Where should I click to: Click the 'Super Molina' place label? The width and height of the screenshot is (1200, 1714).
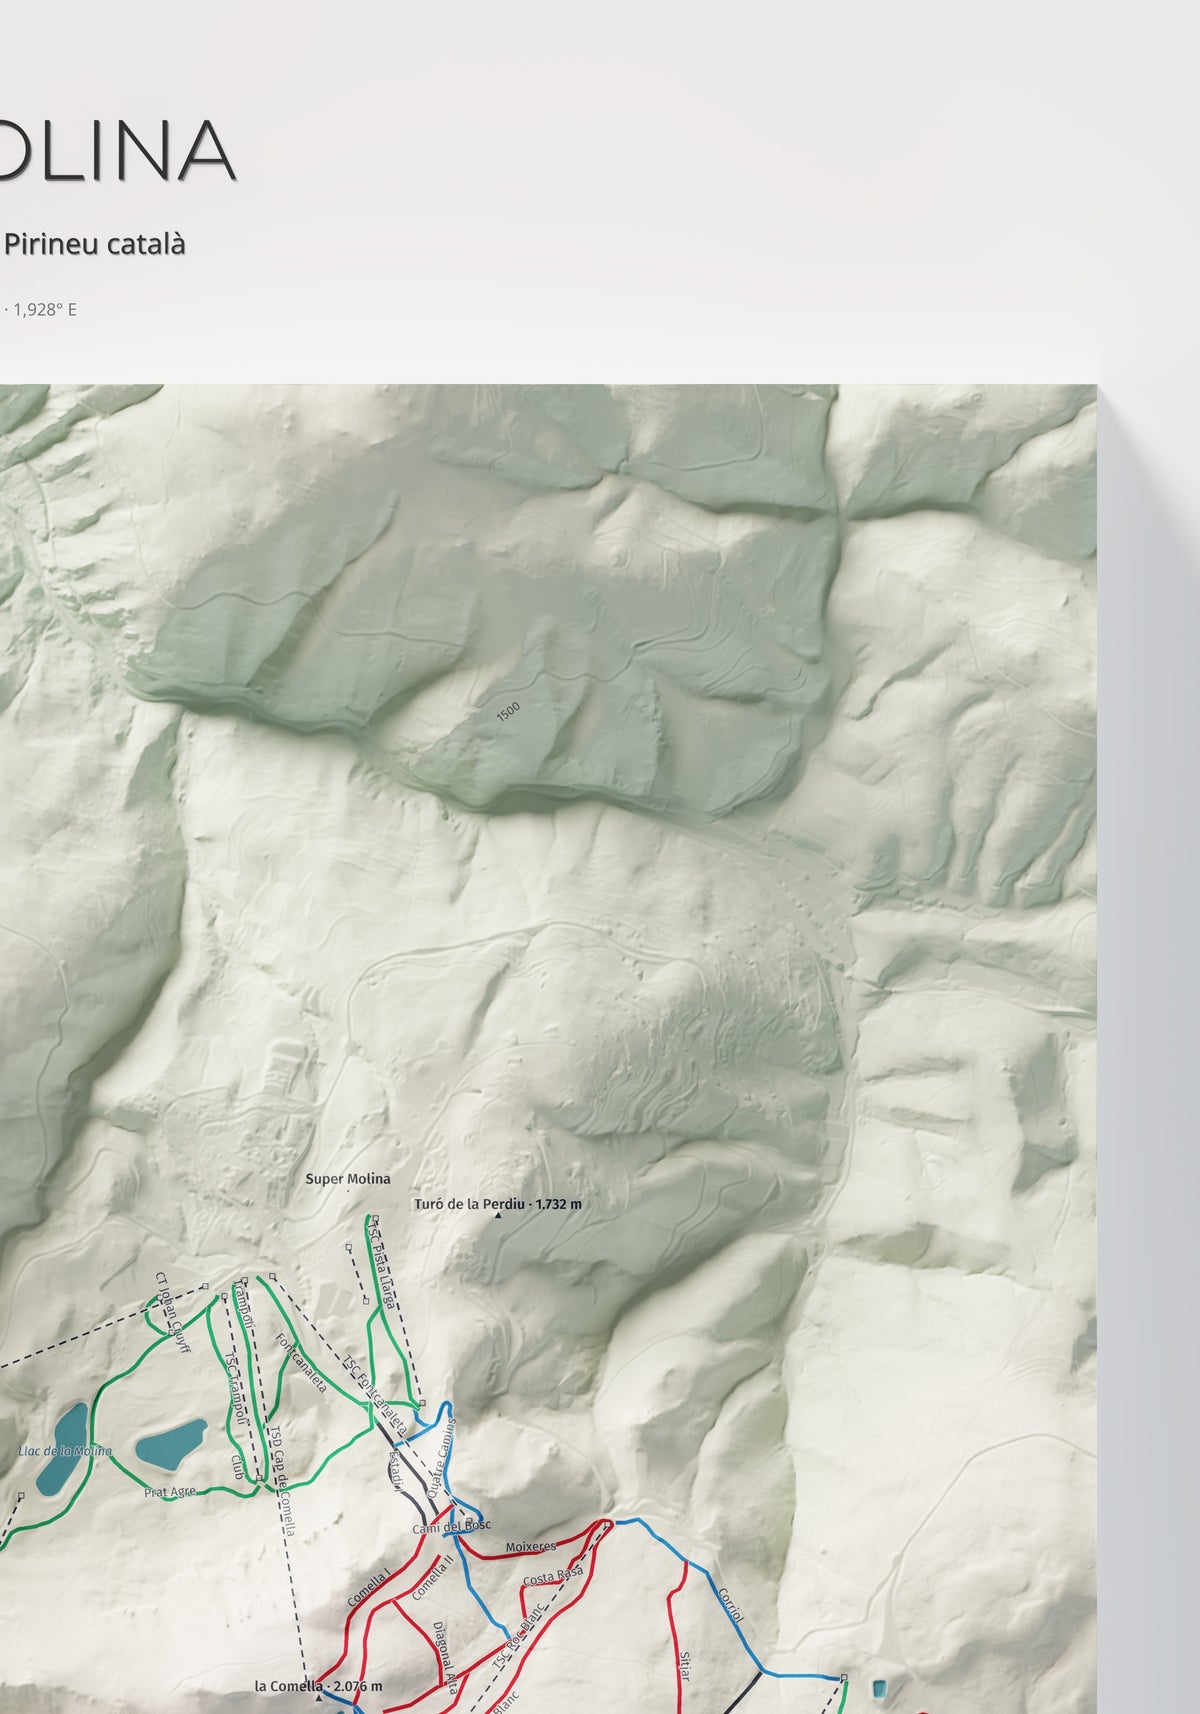coord(348,1179)
